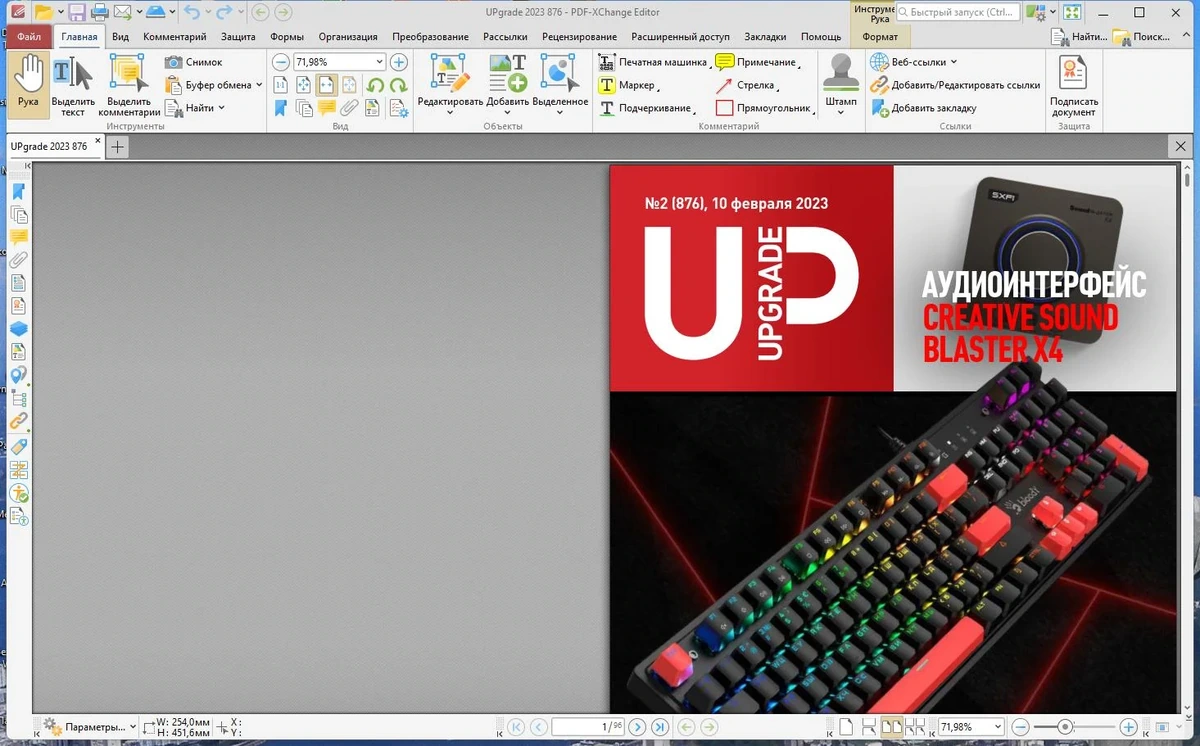Switch to the Комментарий ribbon tab

pos(174,37)
